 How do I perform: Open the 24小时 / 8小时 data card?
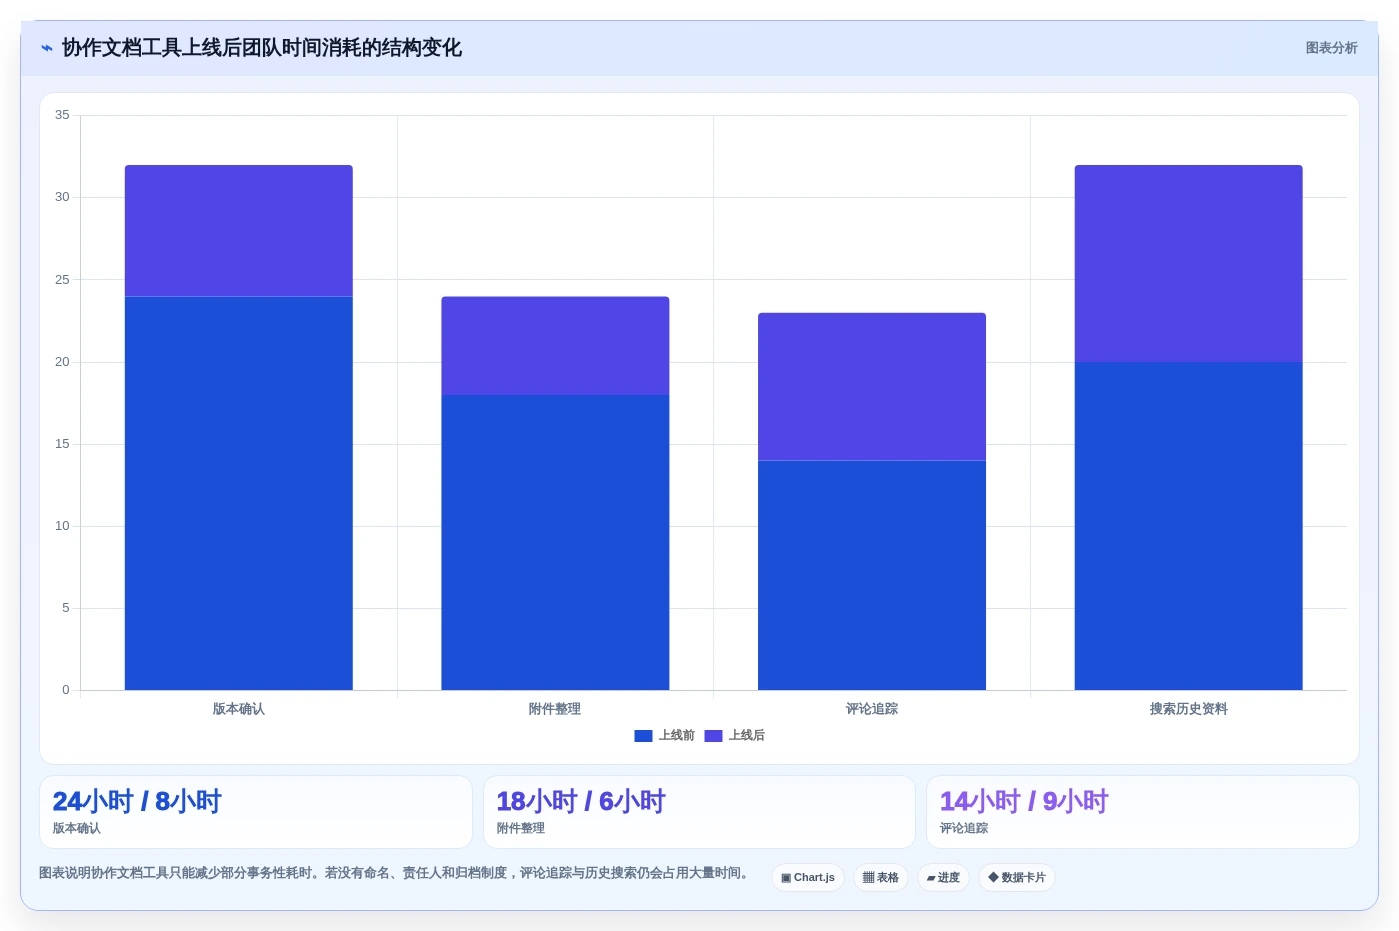pyautogui.click(x=256, y=812)
